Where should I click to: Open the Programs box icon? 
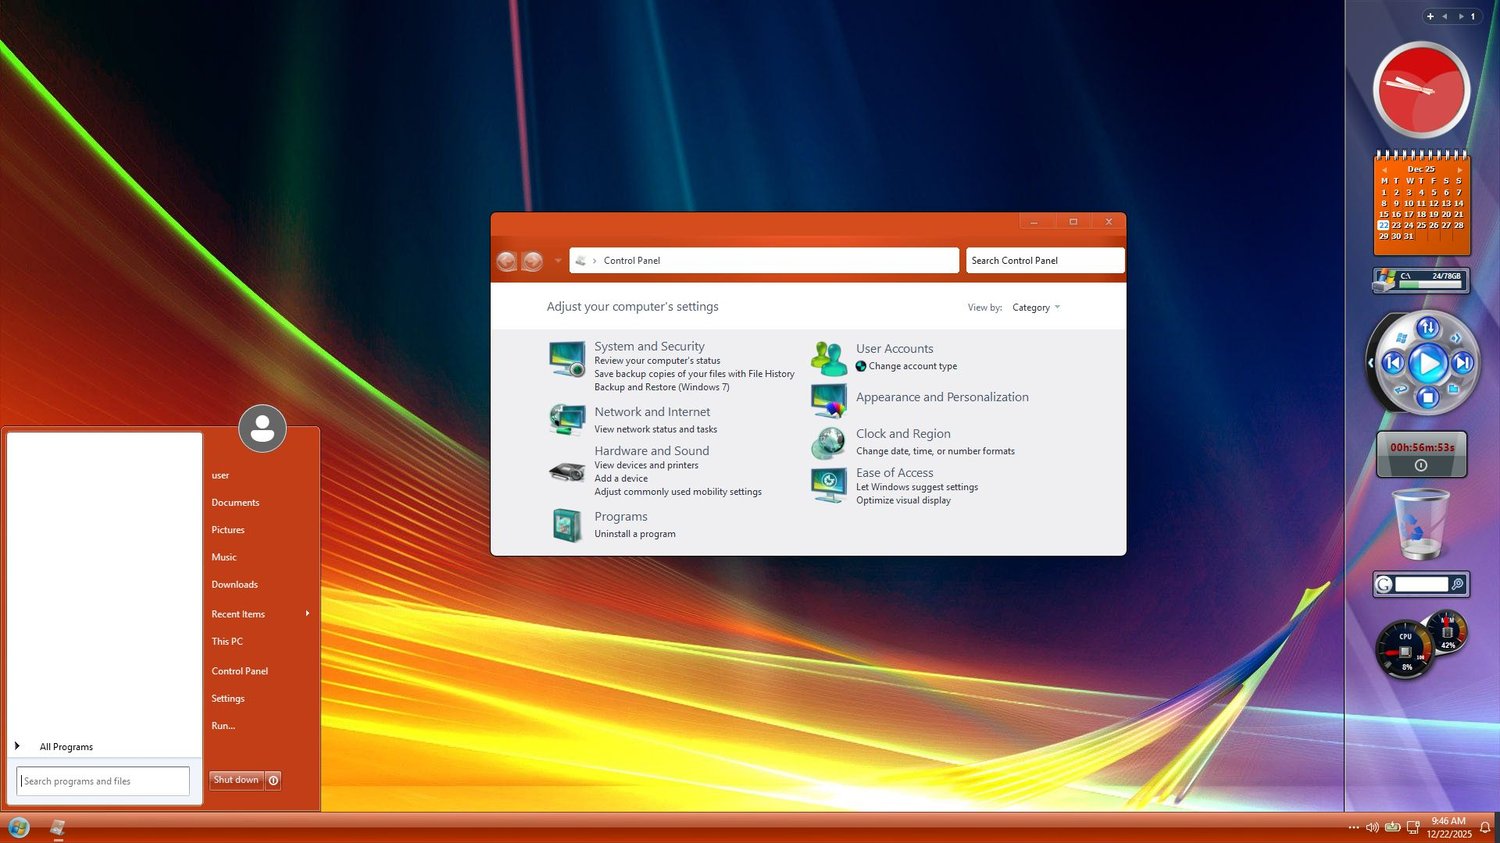[x=567, y=525]
